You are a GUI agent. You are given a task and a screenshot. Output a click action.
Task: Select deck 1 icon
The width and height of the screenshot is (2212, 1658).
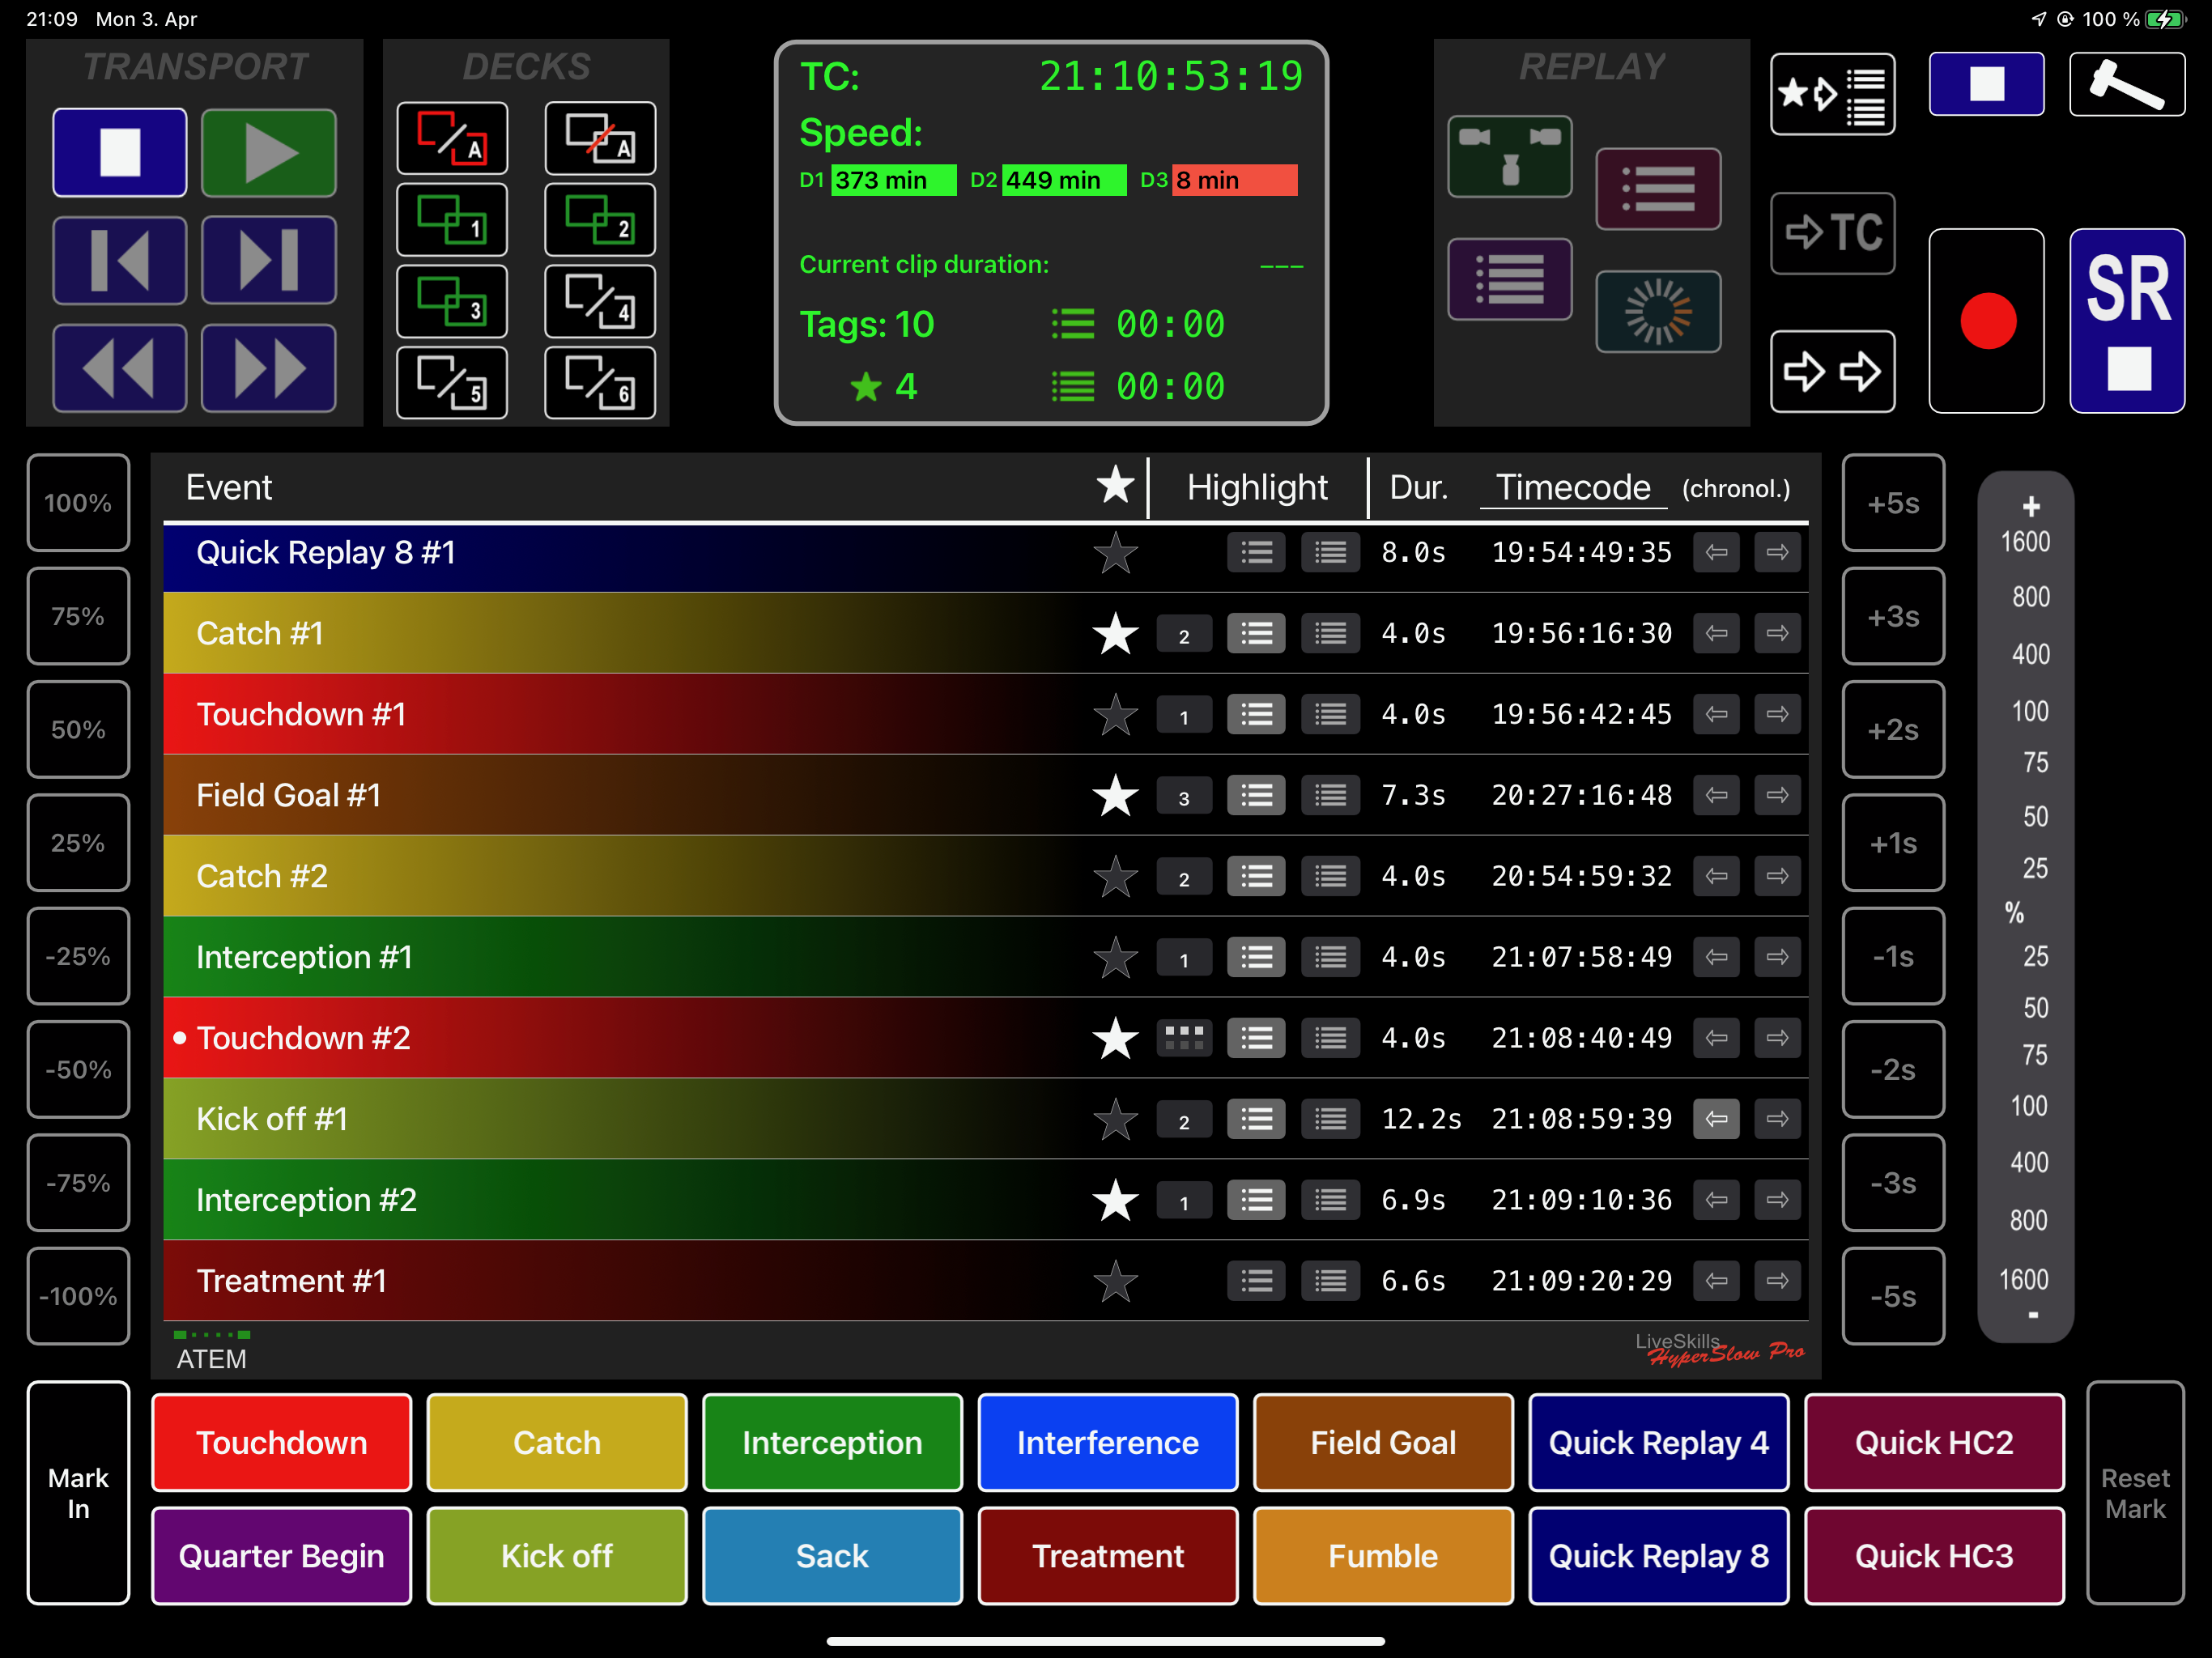(452, 219)
